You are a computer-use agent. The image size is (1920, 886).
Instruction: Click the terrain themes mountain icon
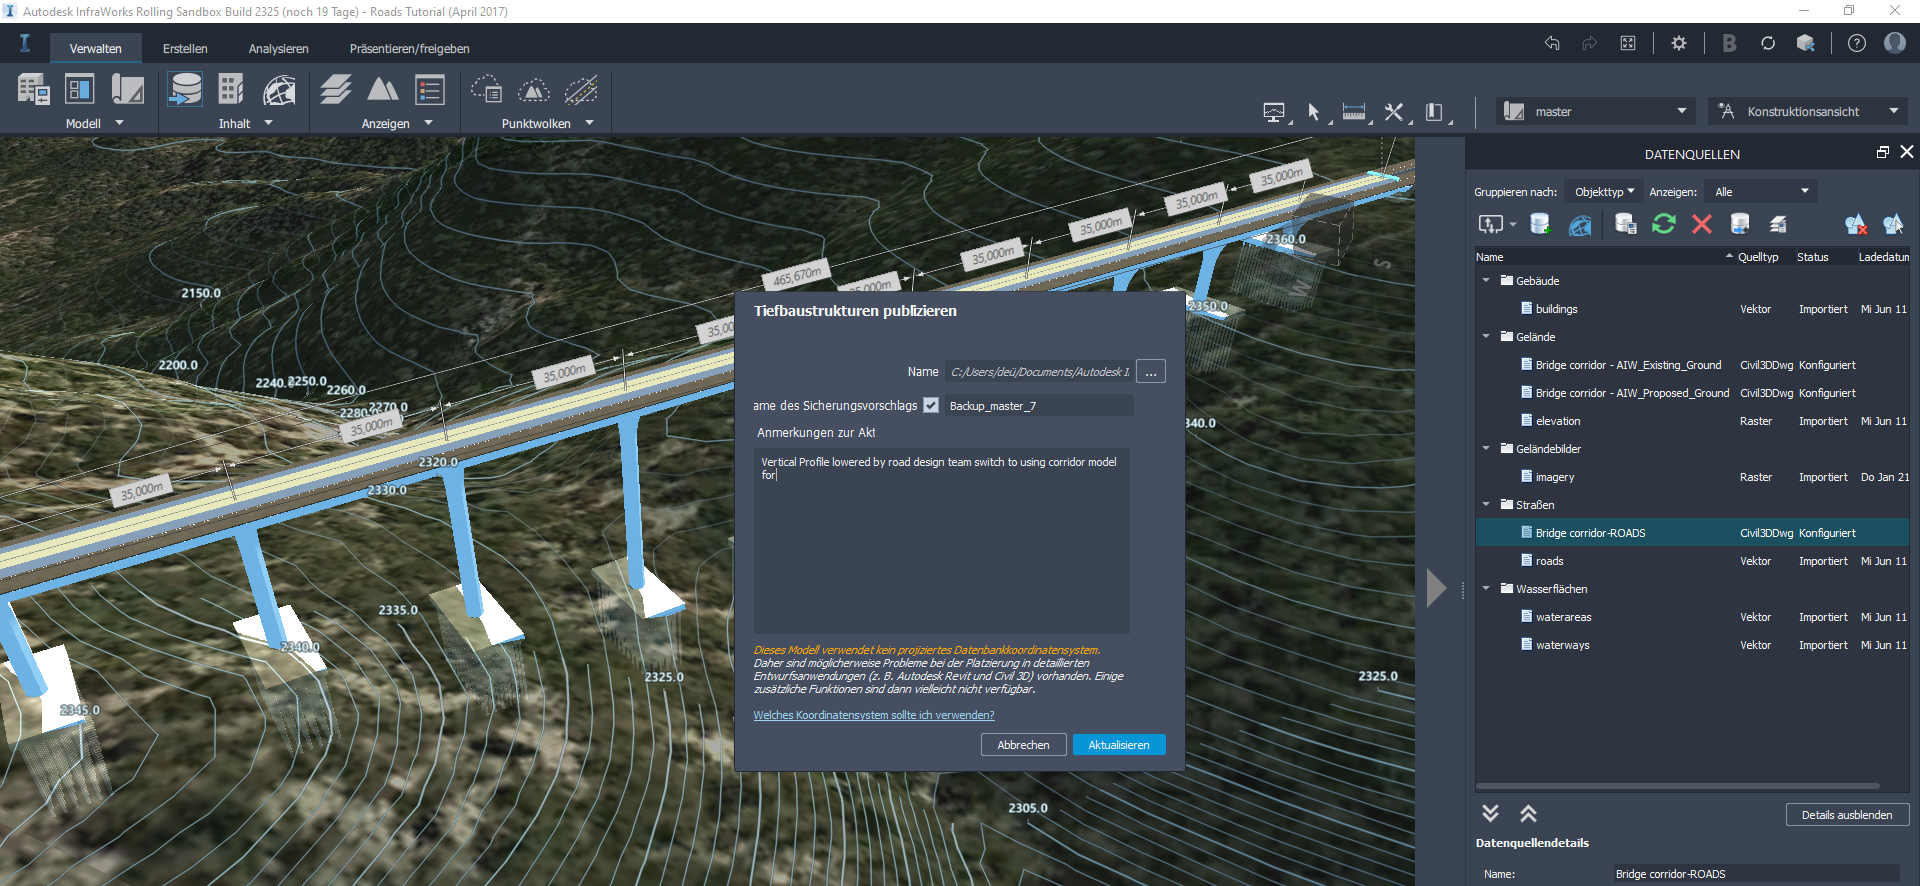[383, 90]
